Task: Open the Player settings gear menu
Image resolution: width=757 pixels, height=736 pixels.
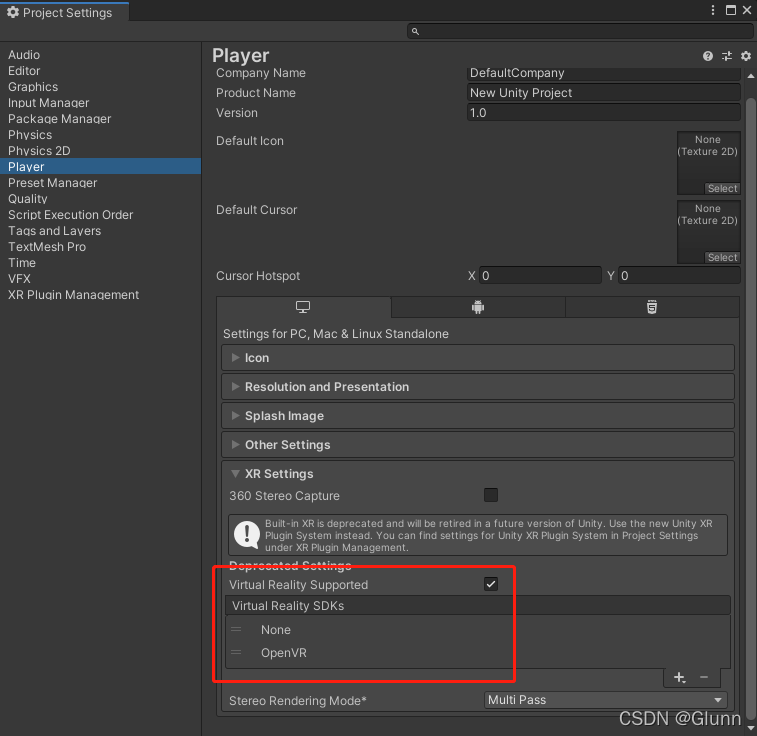Action: pos(746,56)
